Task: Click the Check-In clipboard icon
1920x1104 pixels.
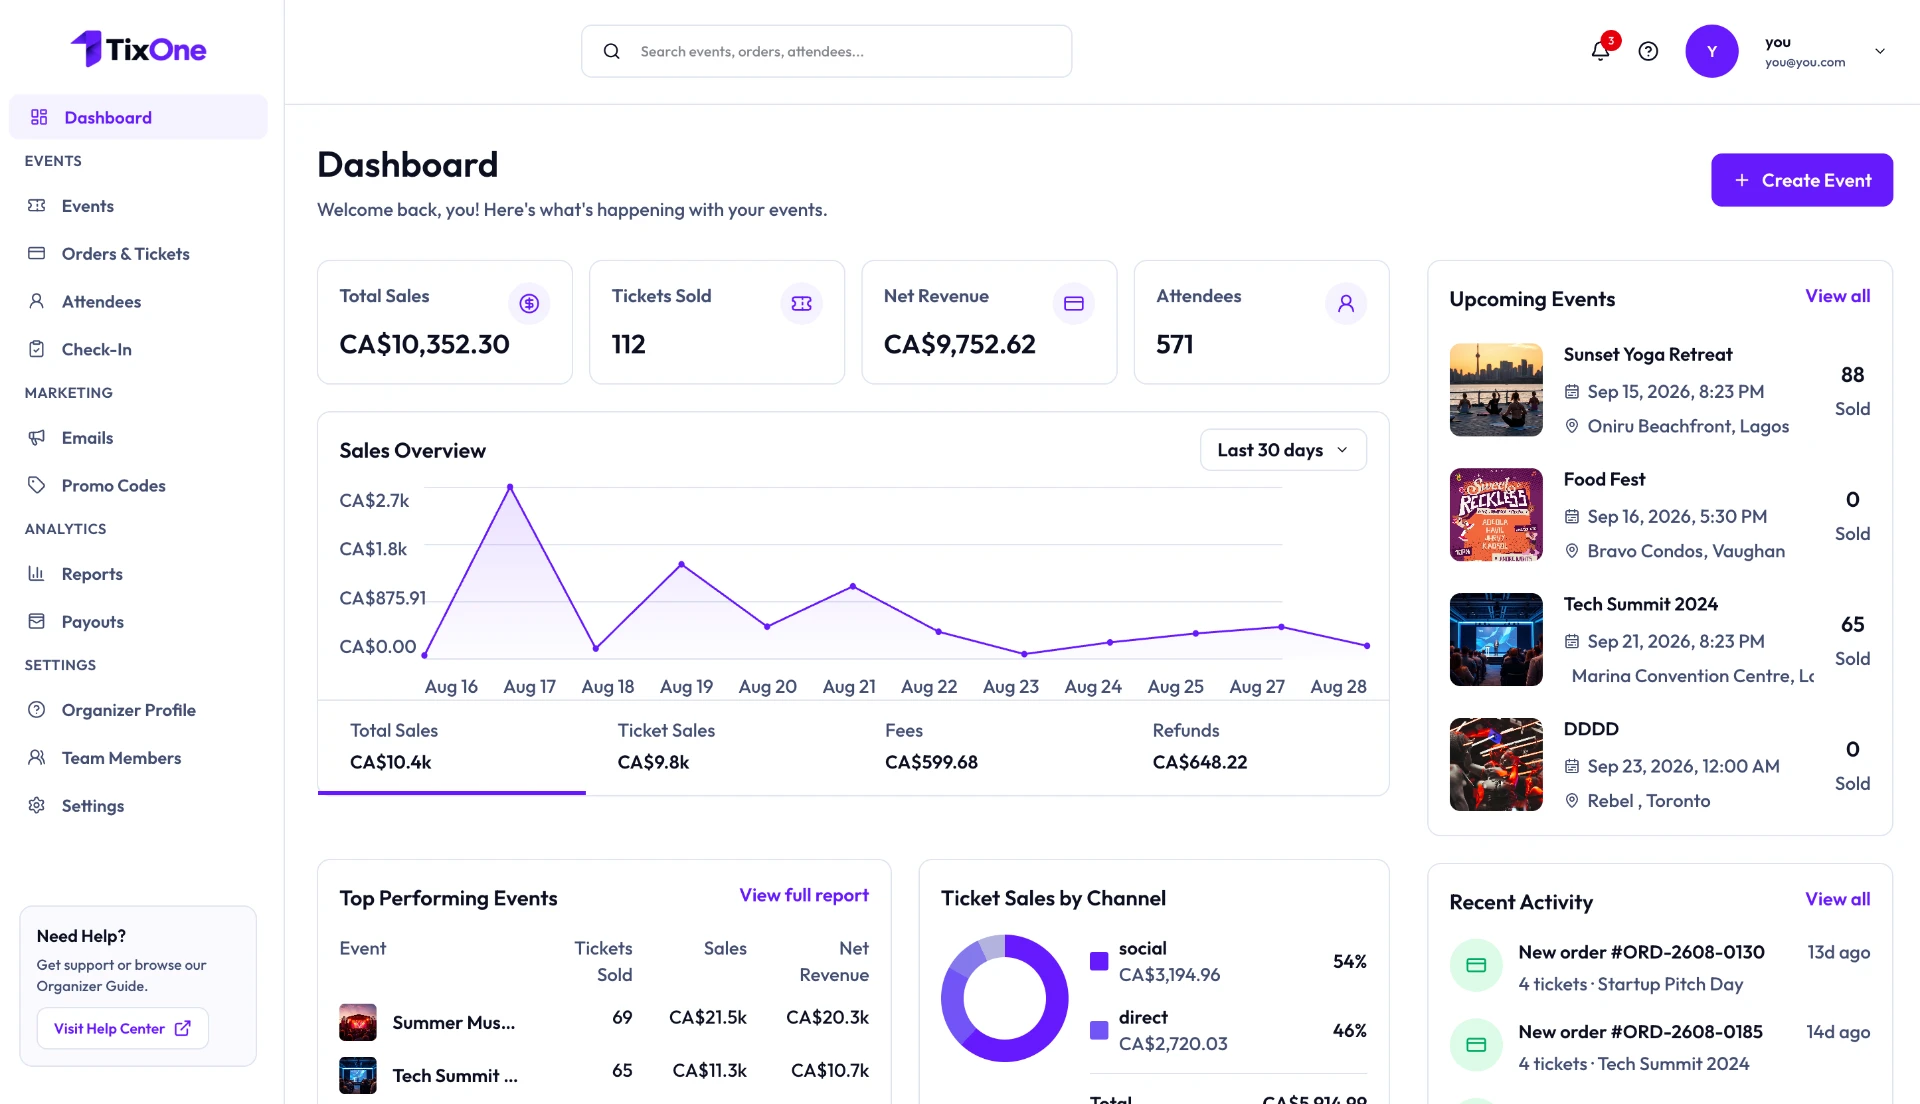Action: tap(37, 349)
